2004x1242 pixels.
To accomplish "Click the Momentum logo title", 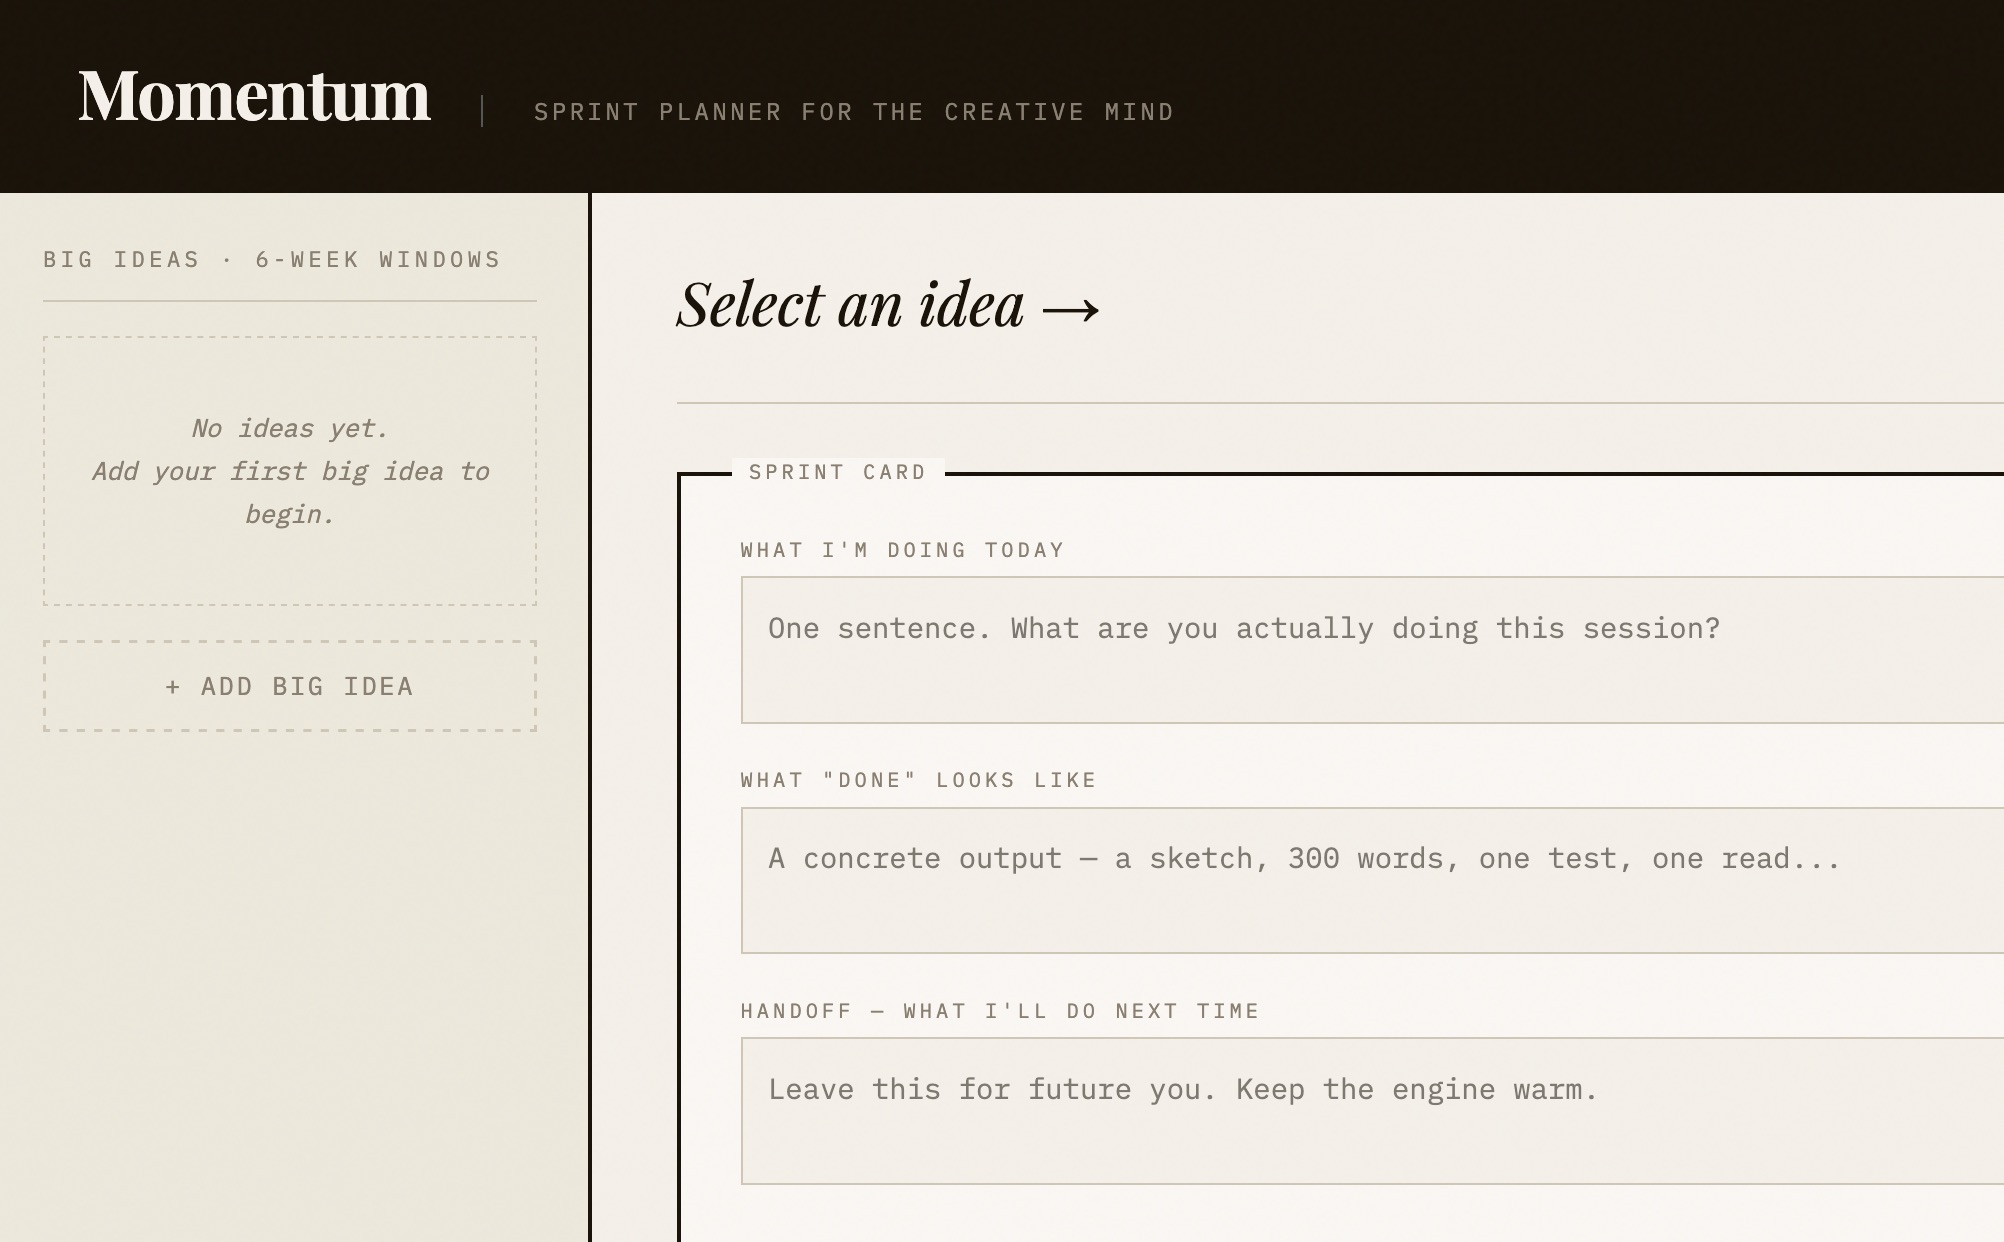I will 254,96.
